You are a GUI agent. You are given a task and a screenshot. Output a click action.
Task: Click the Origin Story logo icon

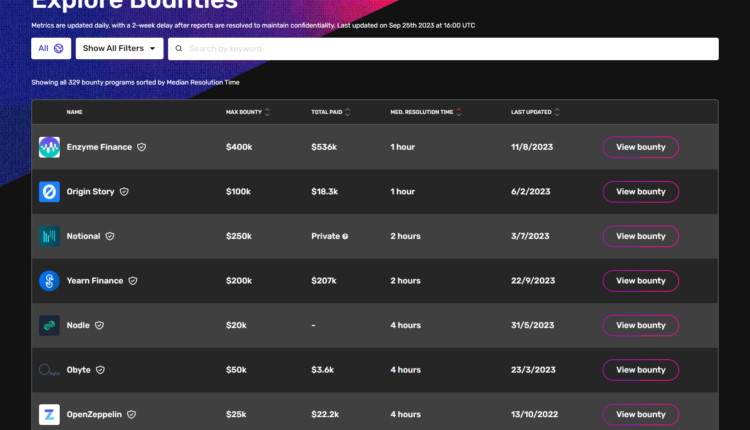pyautogui.click(x=49, y=191)
